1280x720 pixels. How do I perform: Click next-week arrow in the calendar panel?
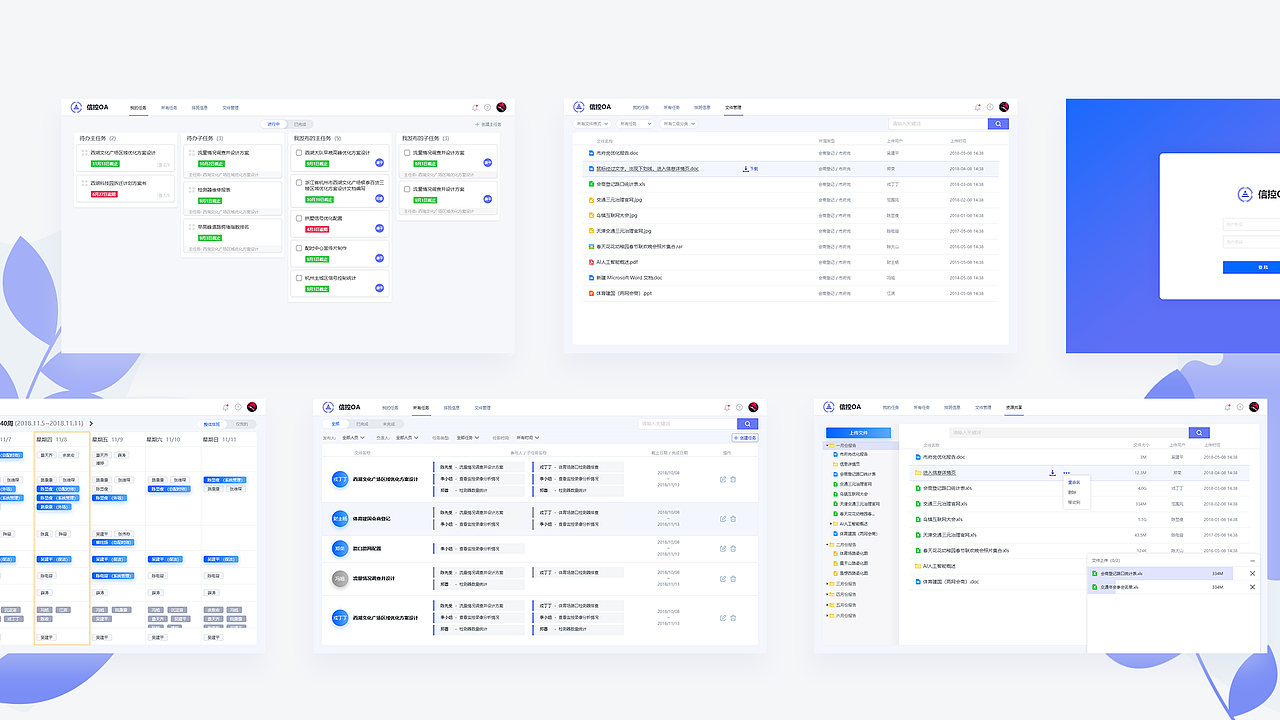pos(91,424)
